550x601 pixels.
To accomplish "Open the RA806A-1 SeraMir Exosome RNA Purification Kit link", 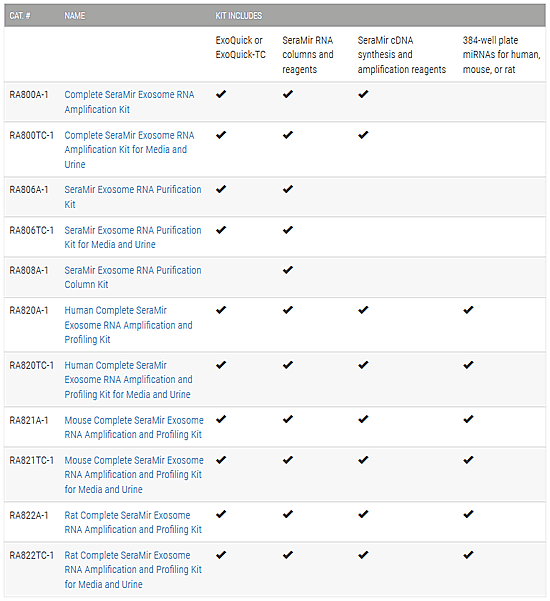I will click(133, 197).
